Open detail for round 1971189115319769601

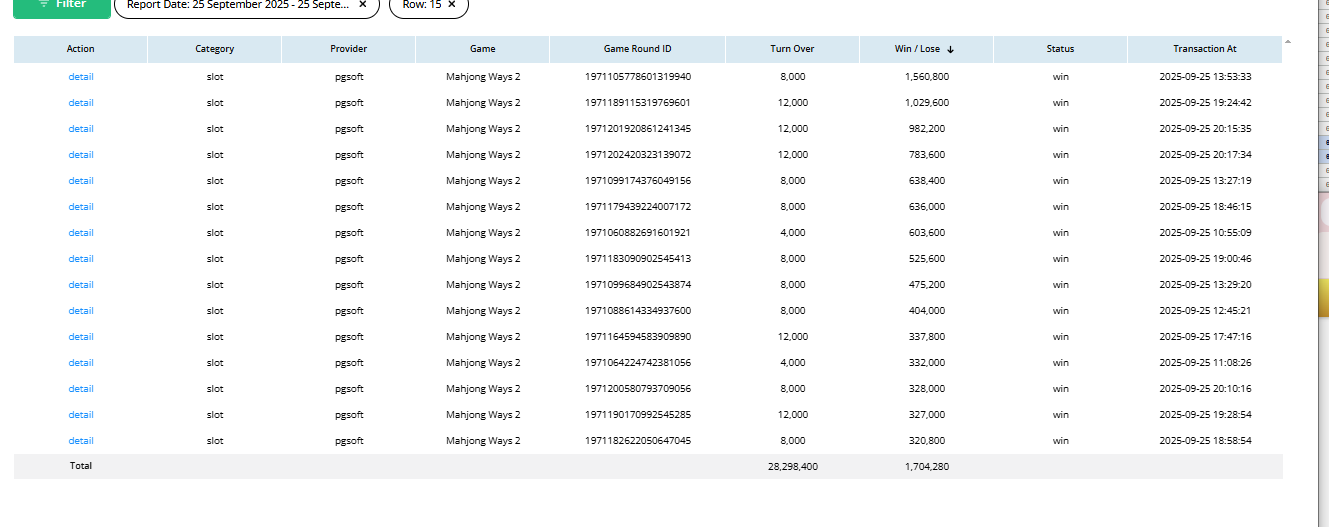[x=81, y=102]
